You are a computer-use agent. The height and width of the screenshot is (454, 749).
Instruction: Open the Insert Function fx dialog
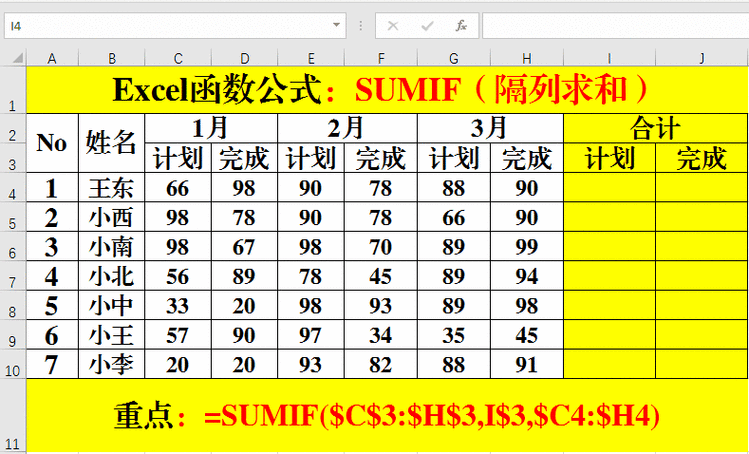tap(461, 26)
